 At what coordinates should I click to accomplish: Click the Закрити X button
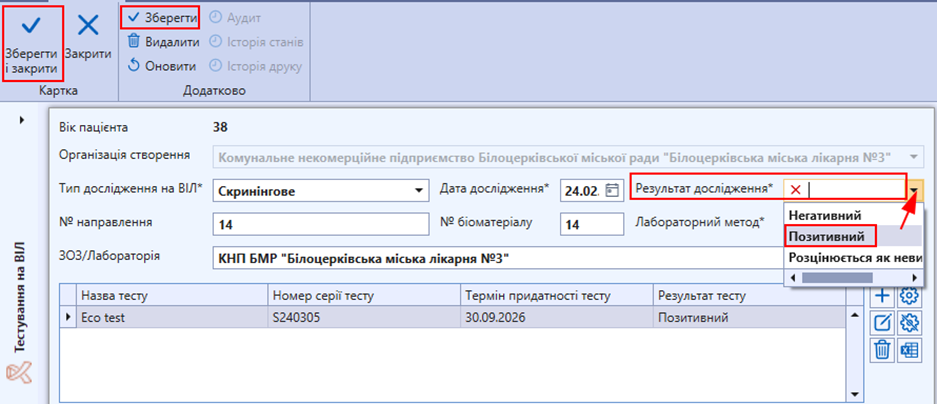[88, 37]
